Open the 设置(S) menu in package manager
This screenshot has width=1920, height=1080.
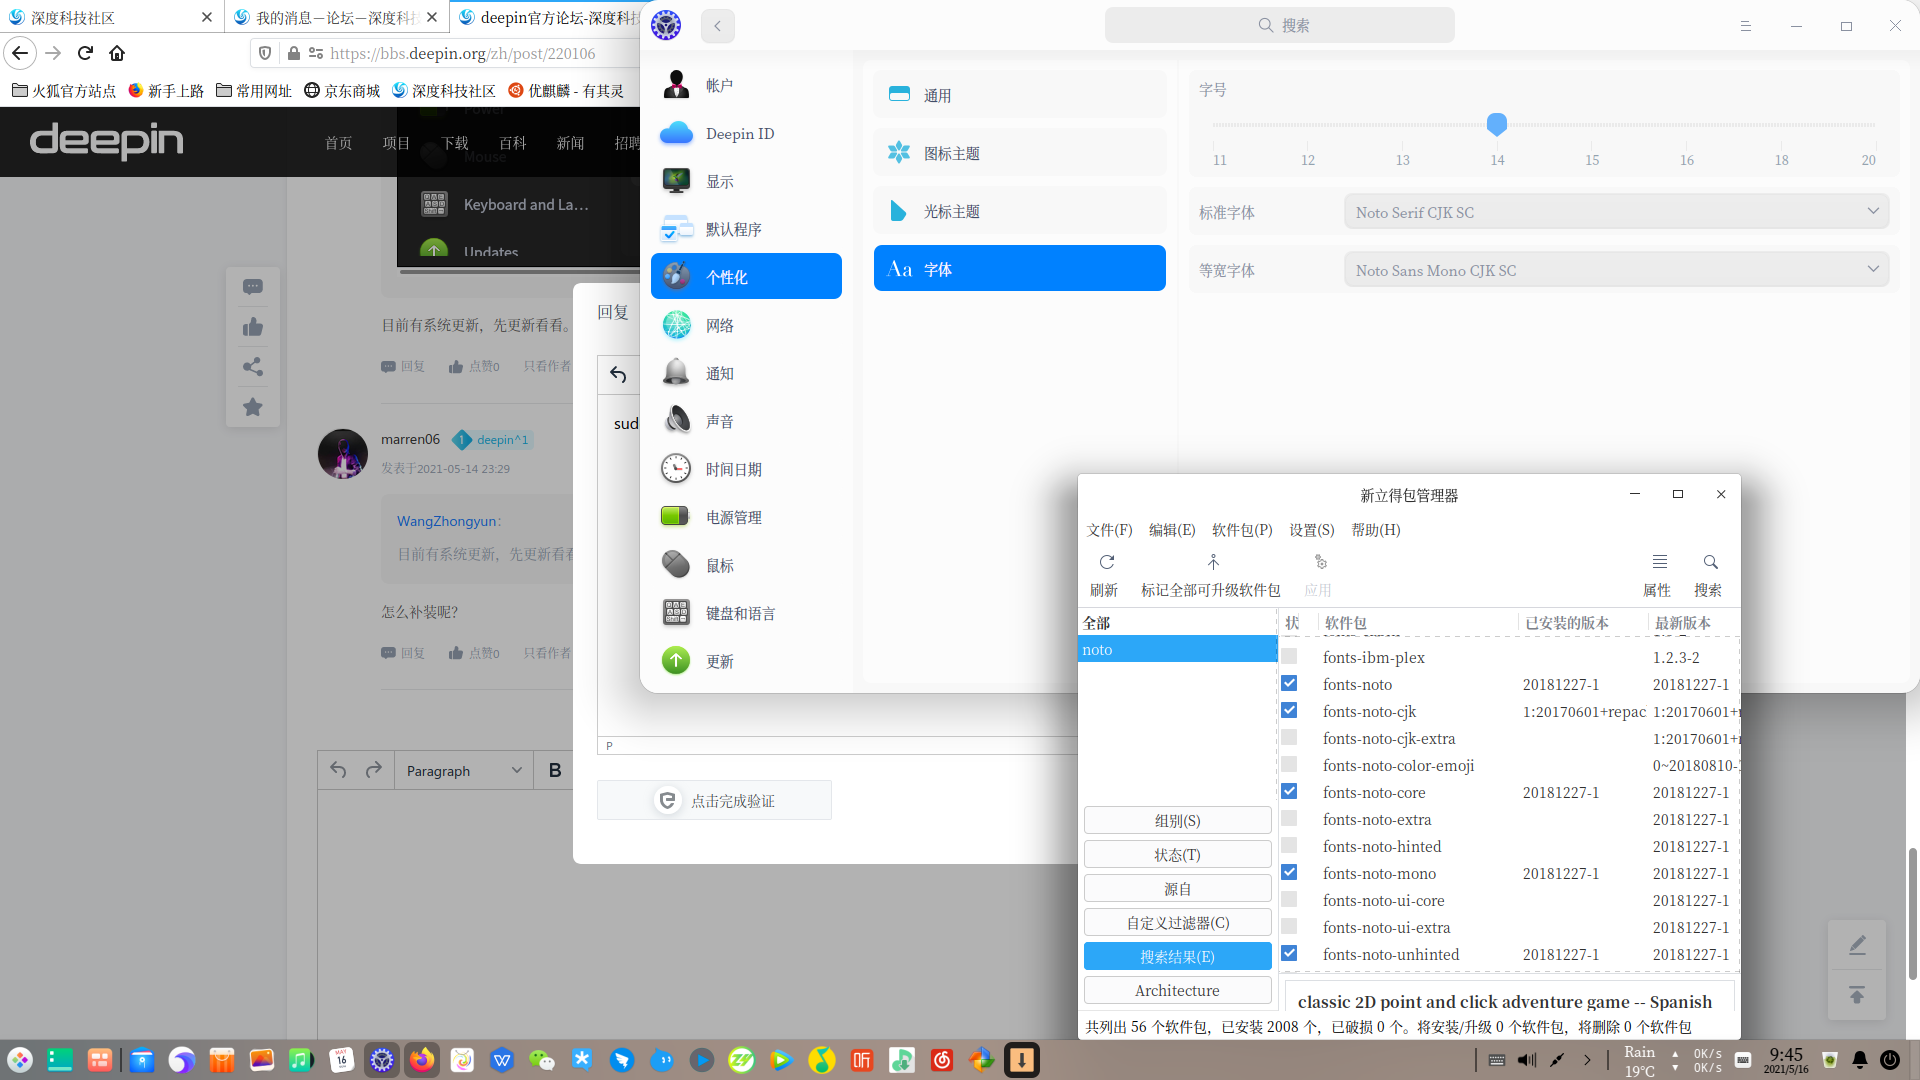coord(1311,530)
